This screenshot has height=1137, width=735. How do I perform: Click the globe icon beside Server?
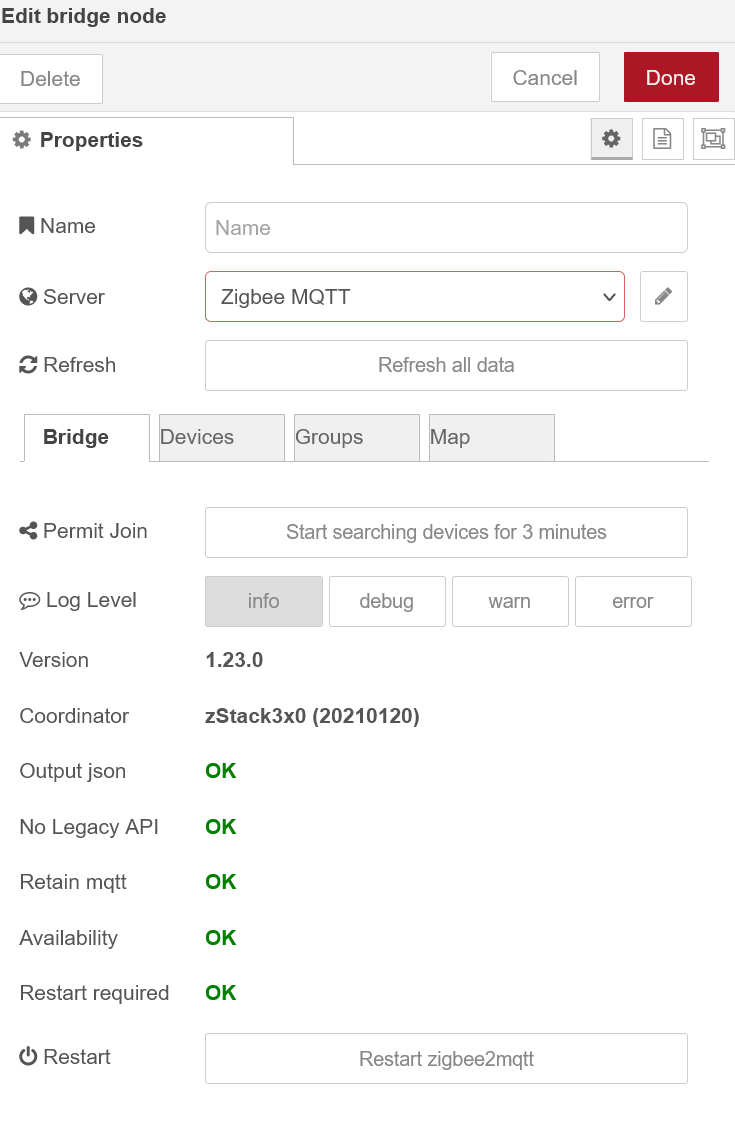[26, 296]
